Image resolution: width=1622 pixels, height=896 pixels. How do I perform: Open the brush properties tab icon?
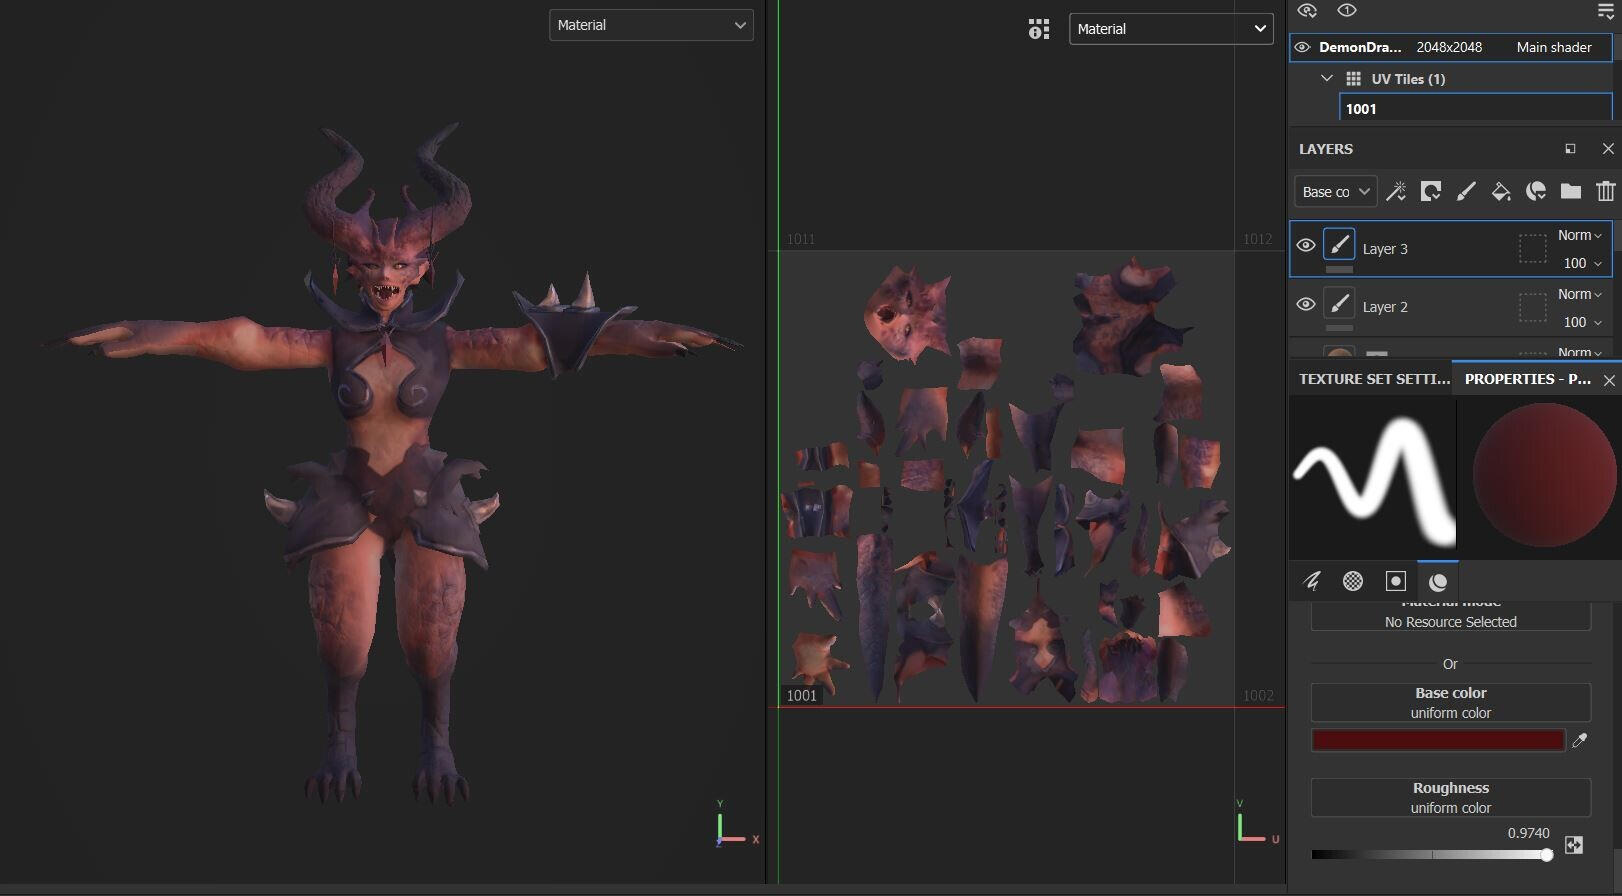click(1312, 581)
